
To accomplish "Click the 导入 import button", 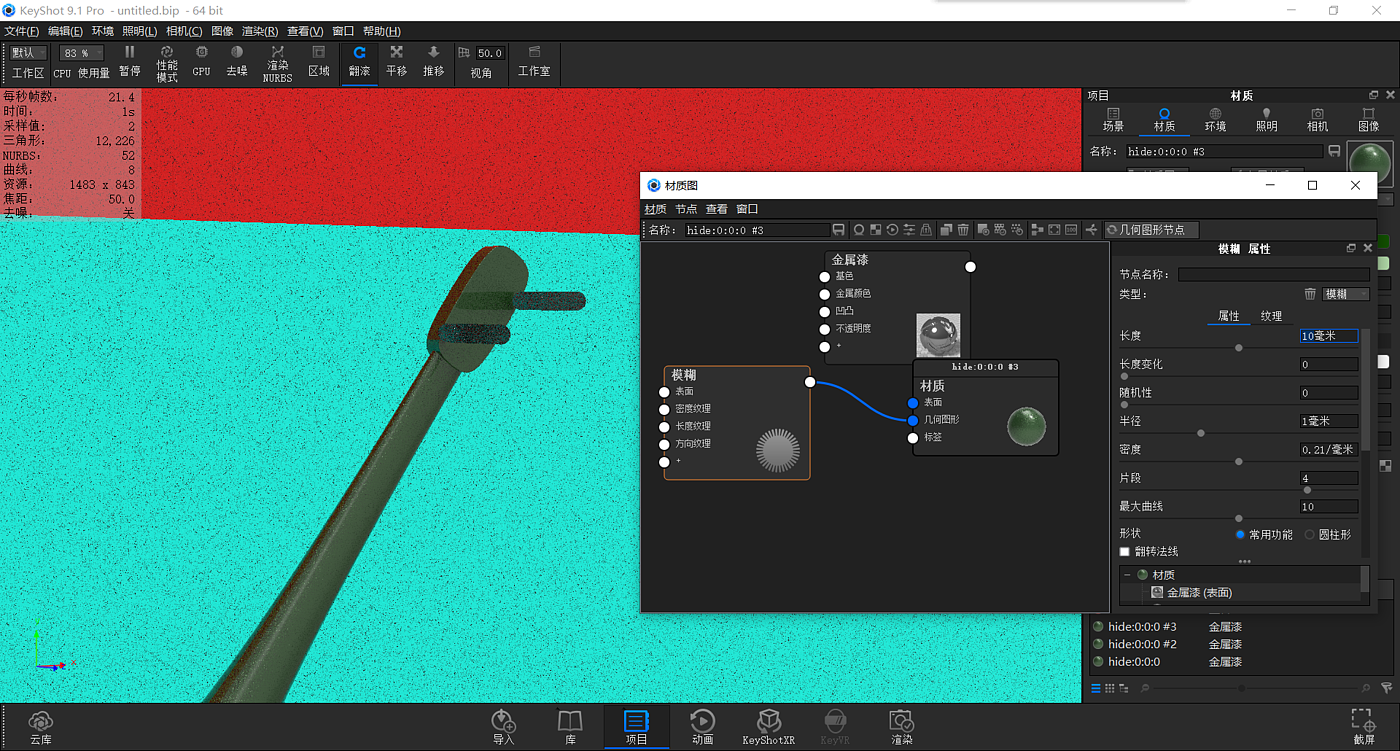I will pos(503,727).
